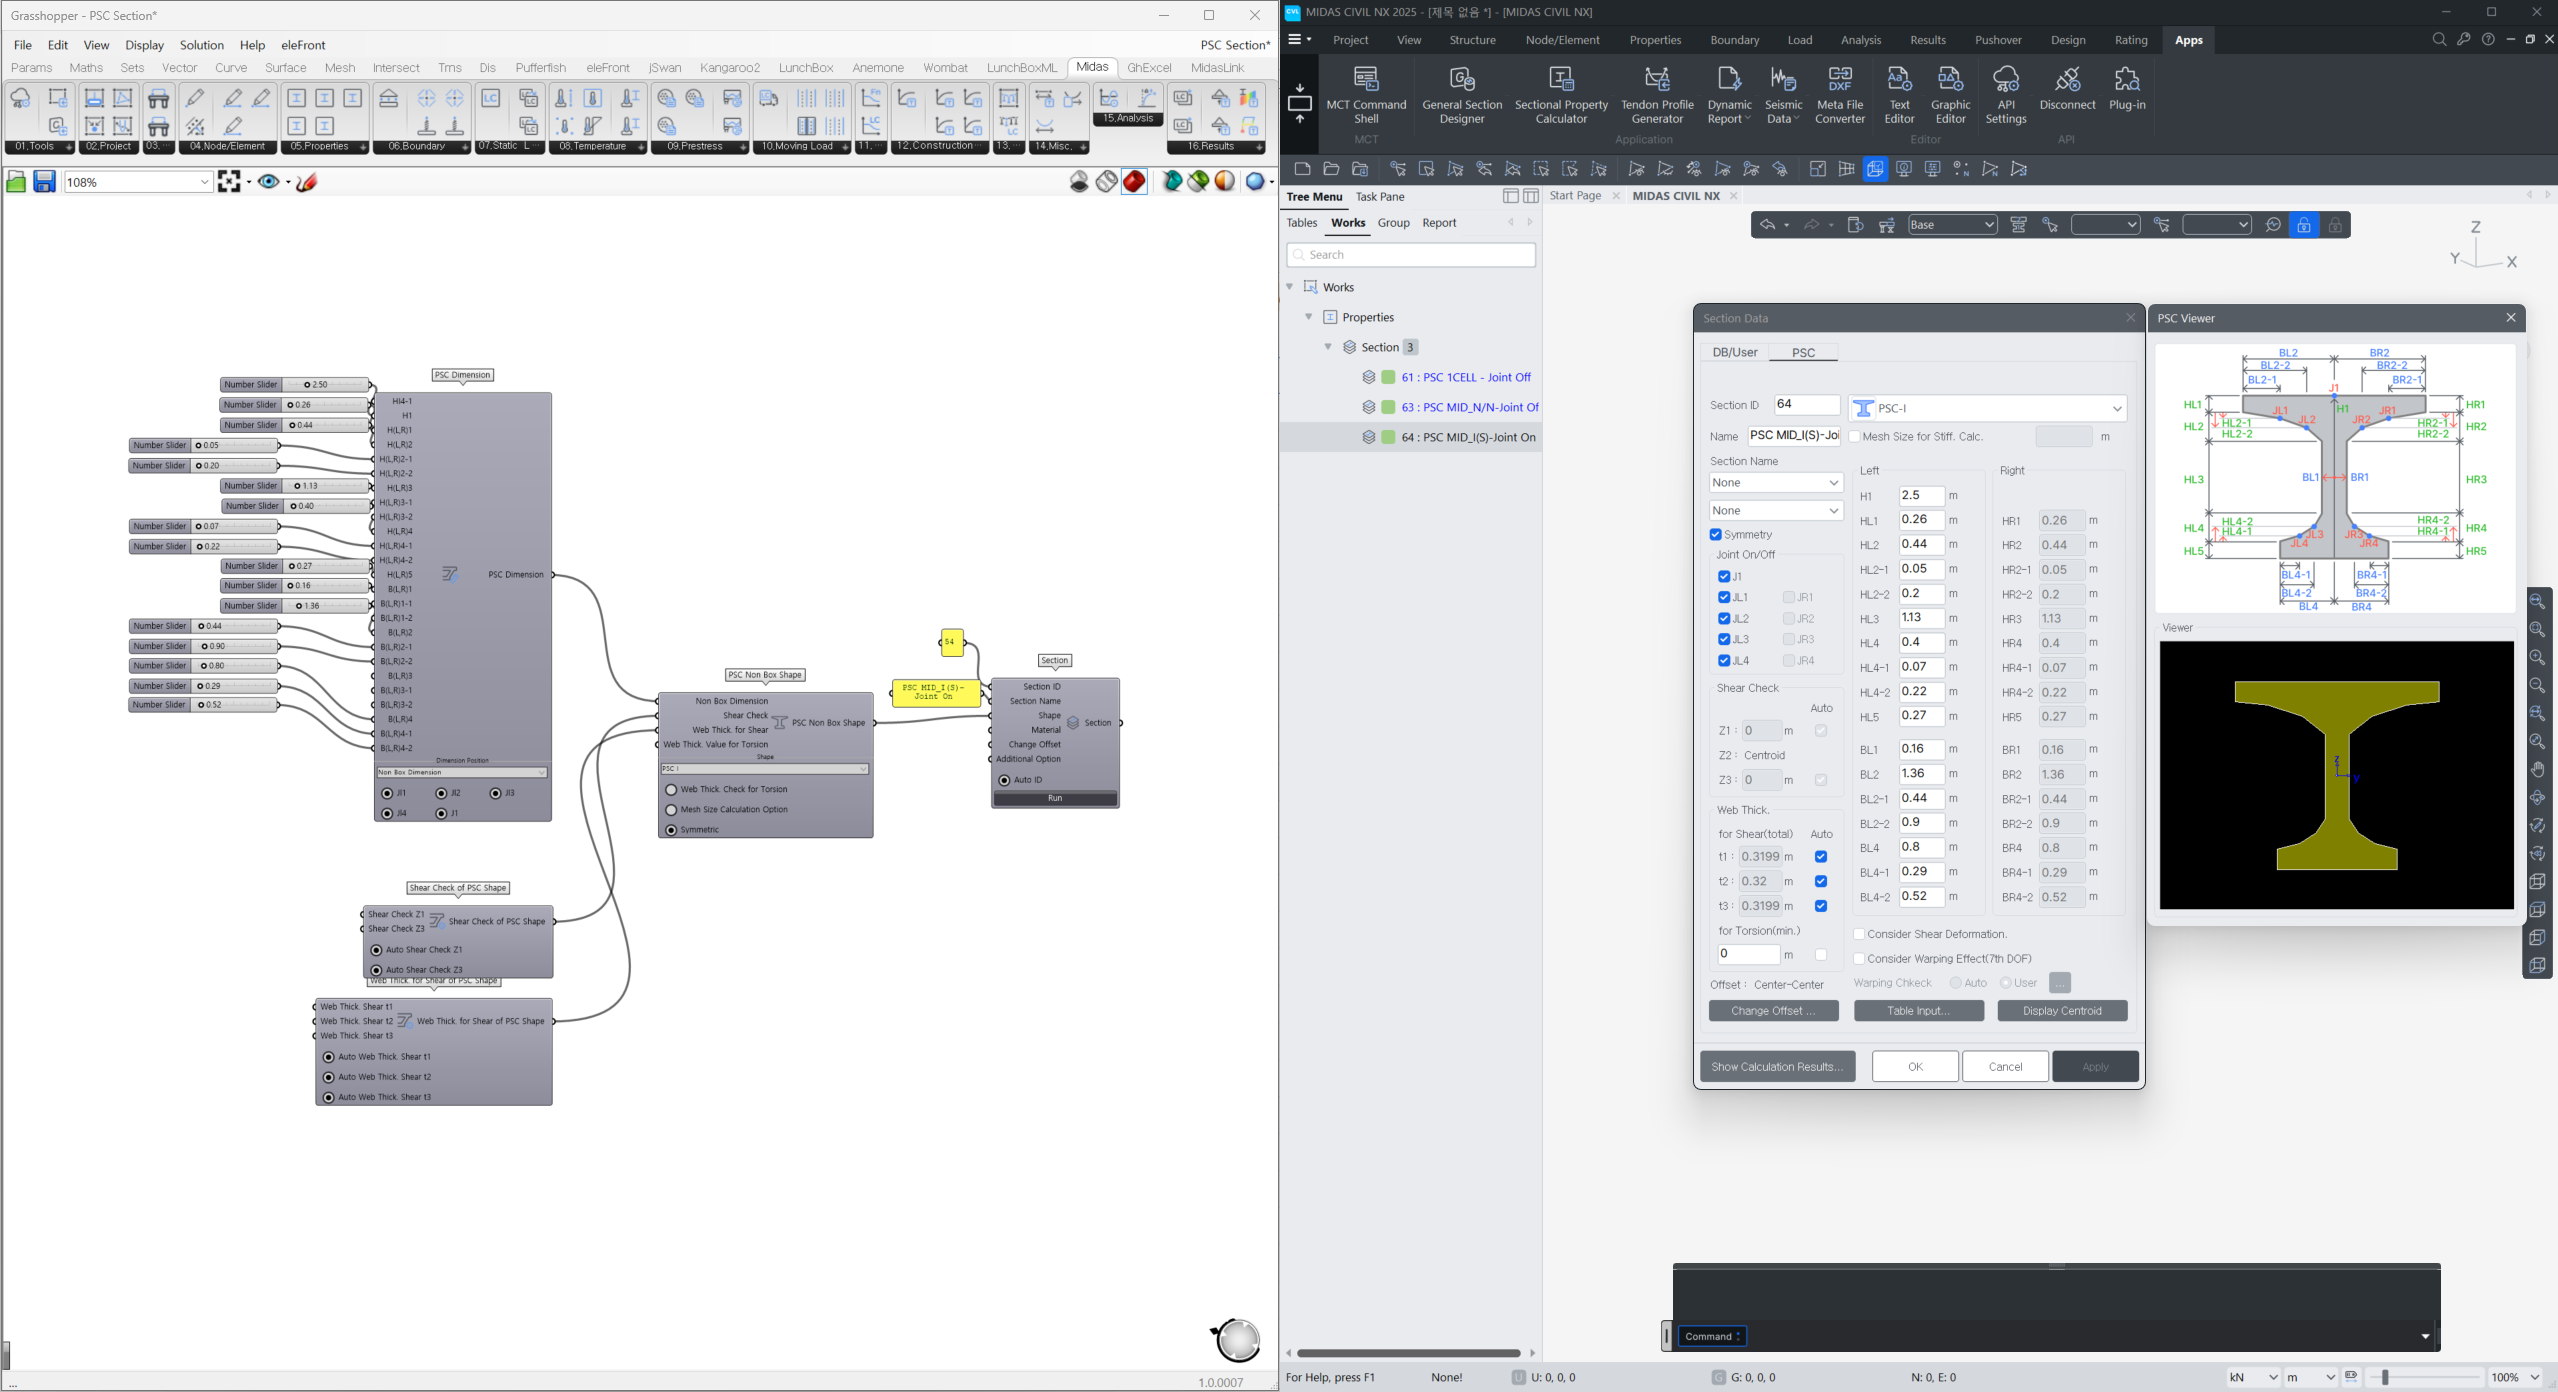Click the Save icon in Grasshopper toolbar
2558x1392 pixels.
tap(44, 181)
